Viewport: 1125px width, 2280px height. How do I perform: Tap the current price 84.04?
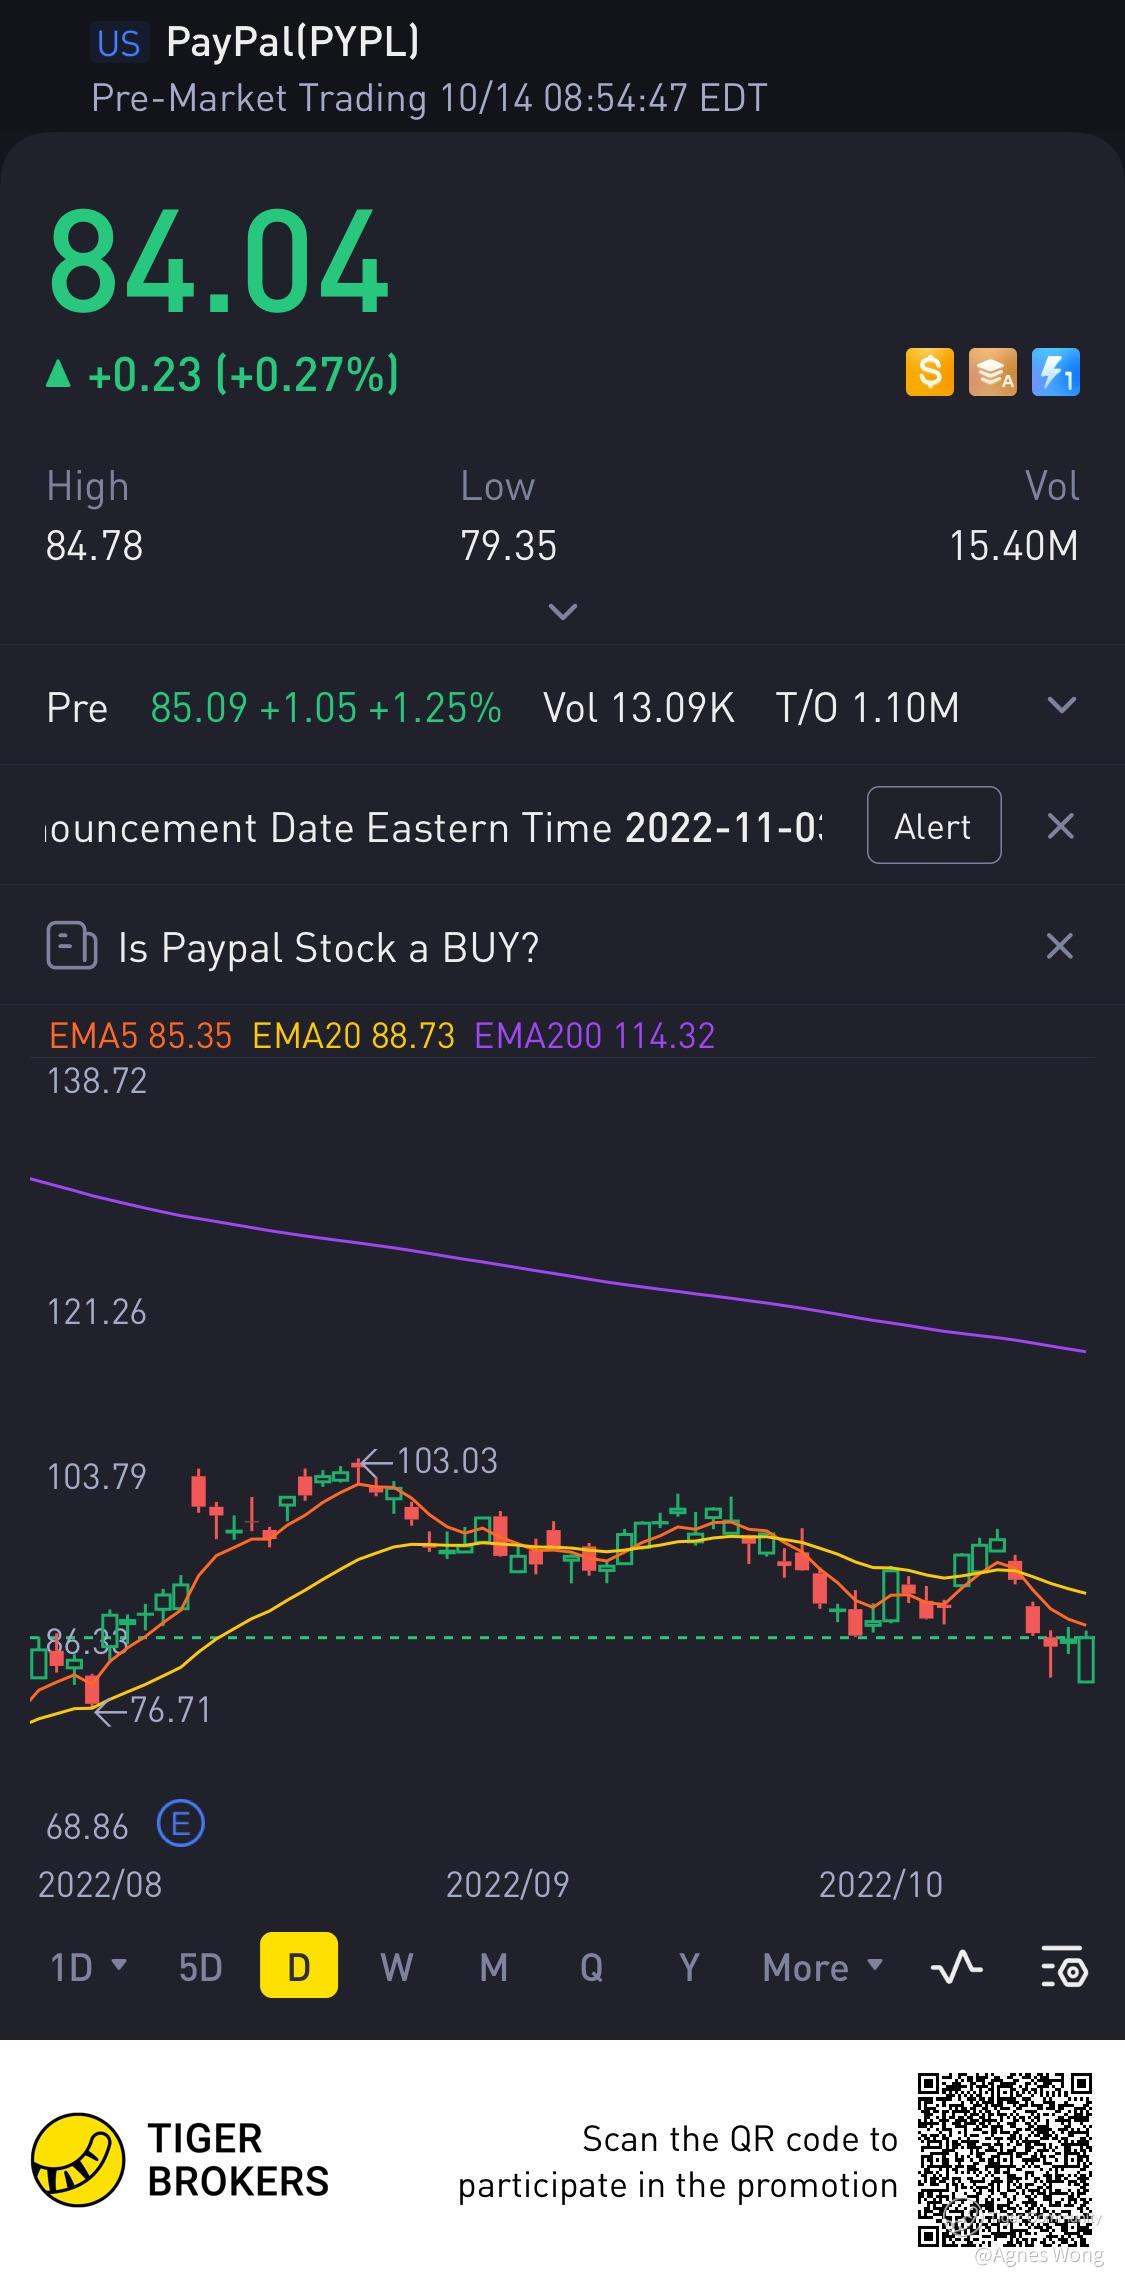[219, 262]
